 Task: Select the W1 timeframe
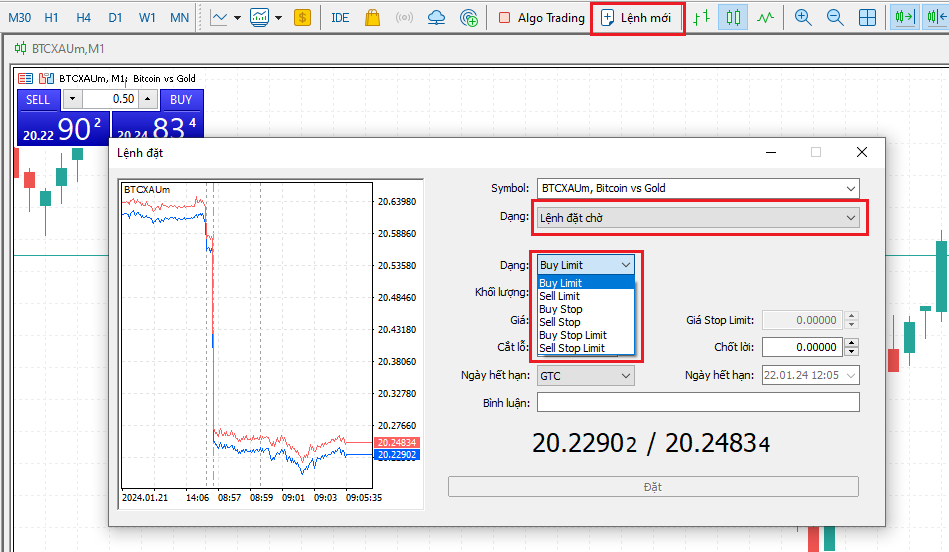click(147, 18)
